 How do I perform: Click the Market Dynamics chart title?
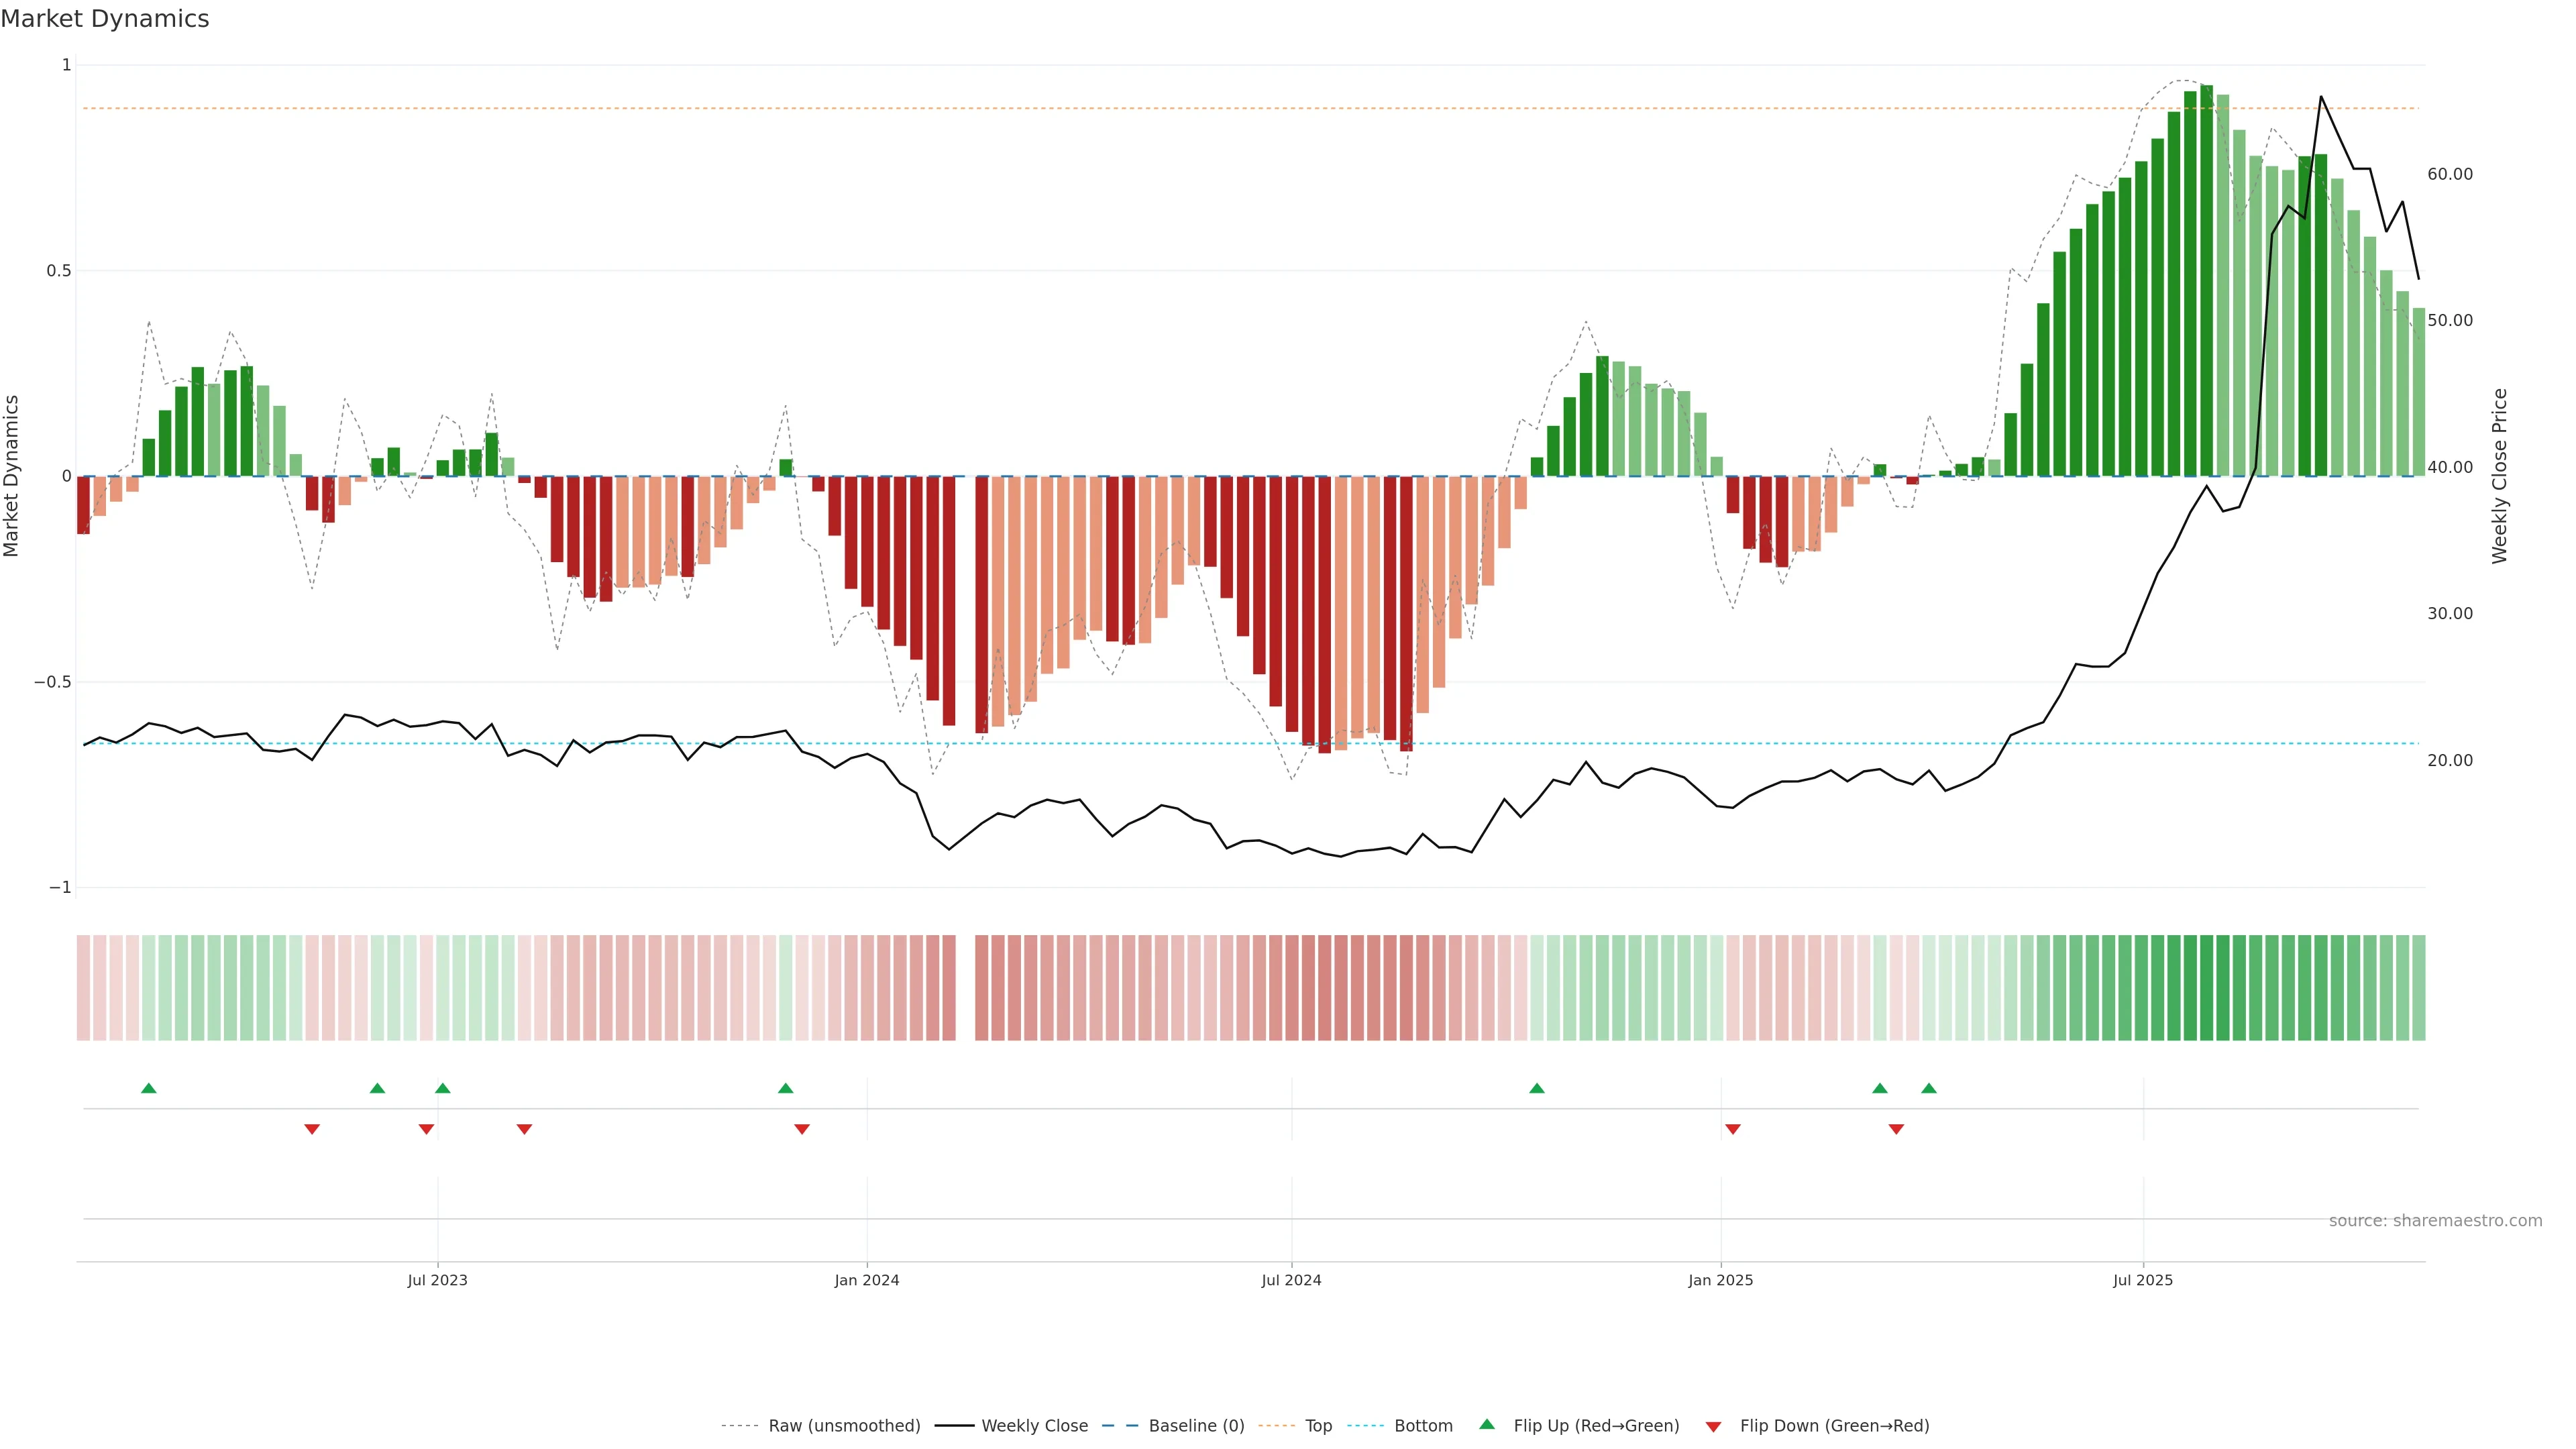tap(105, 19)
